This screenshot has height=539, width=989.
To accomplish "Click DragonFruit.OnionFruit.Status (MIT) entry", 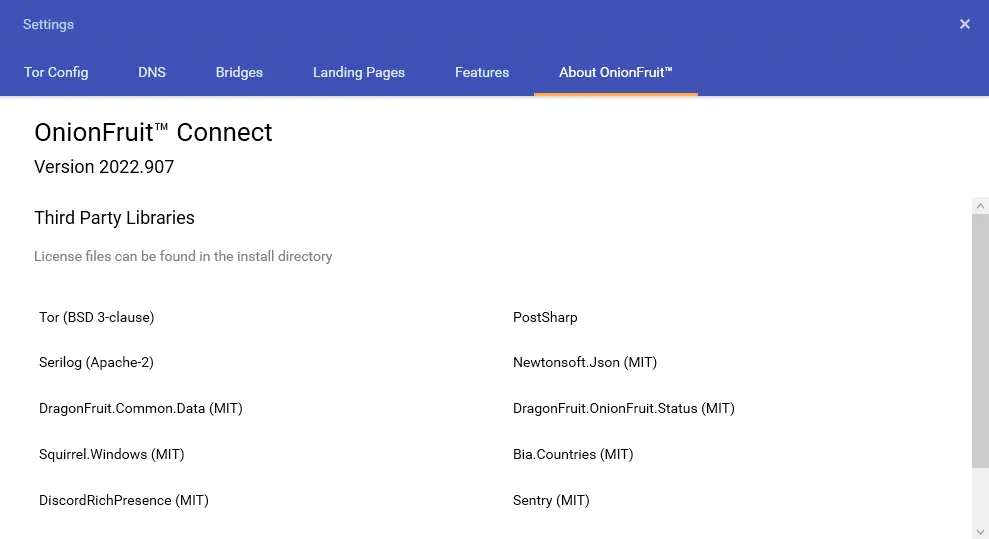I will [624, 408].
